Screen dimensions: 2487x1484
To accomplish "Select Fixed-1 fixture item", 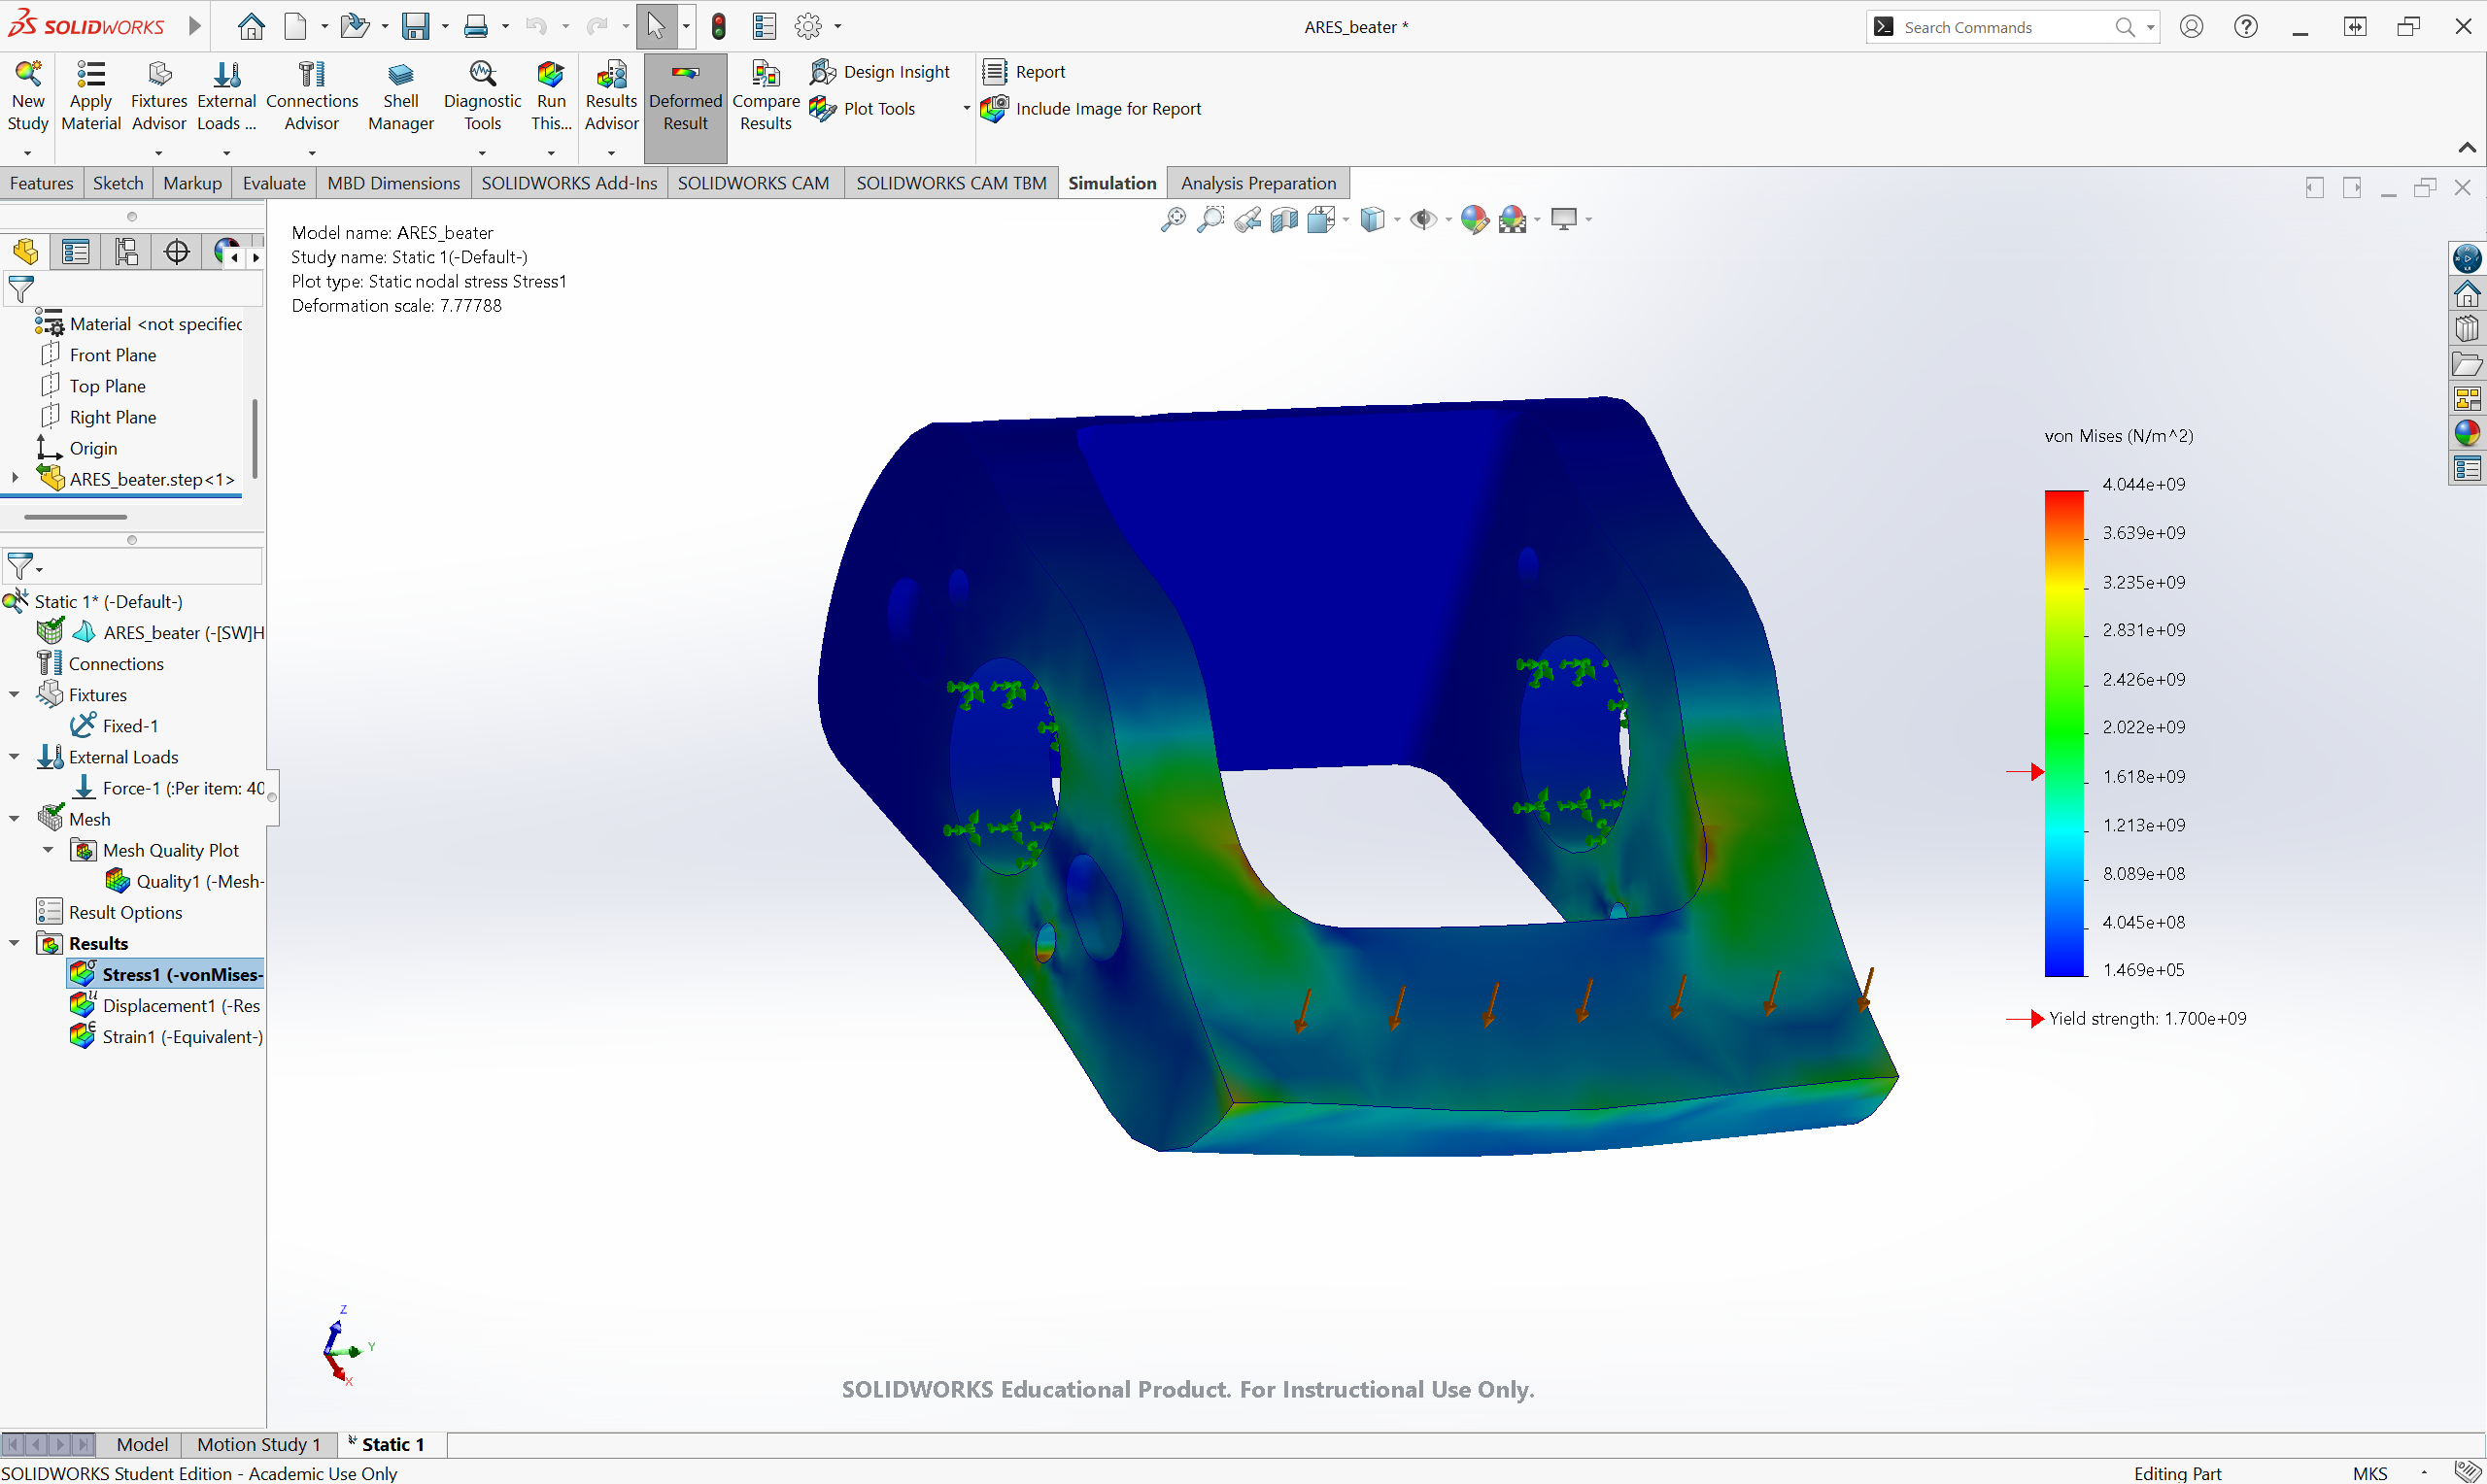I will [x=114, y=725].
